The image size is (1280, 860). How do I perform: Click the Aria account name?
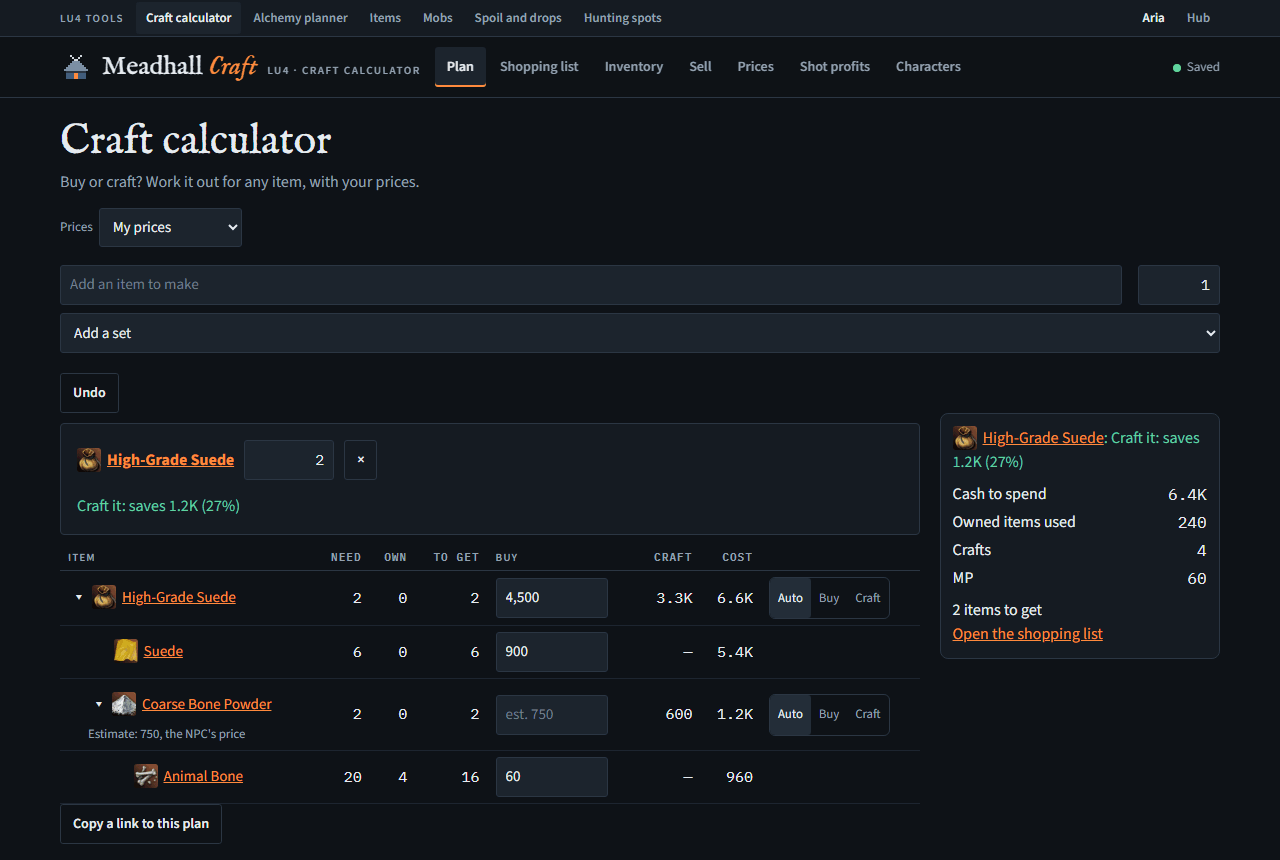(x=1153, y=18)
